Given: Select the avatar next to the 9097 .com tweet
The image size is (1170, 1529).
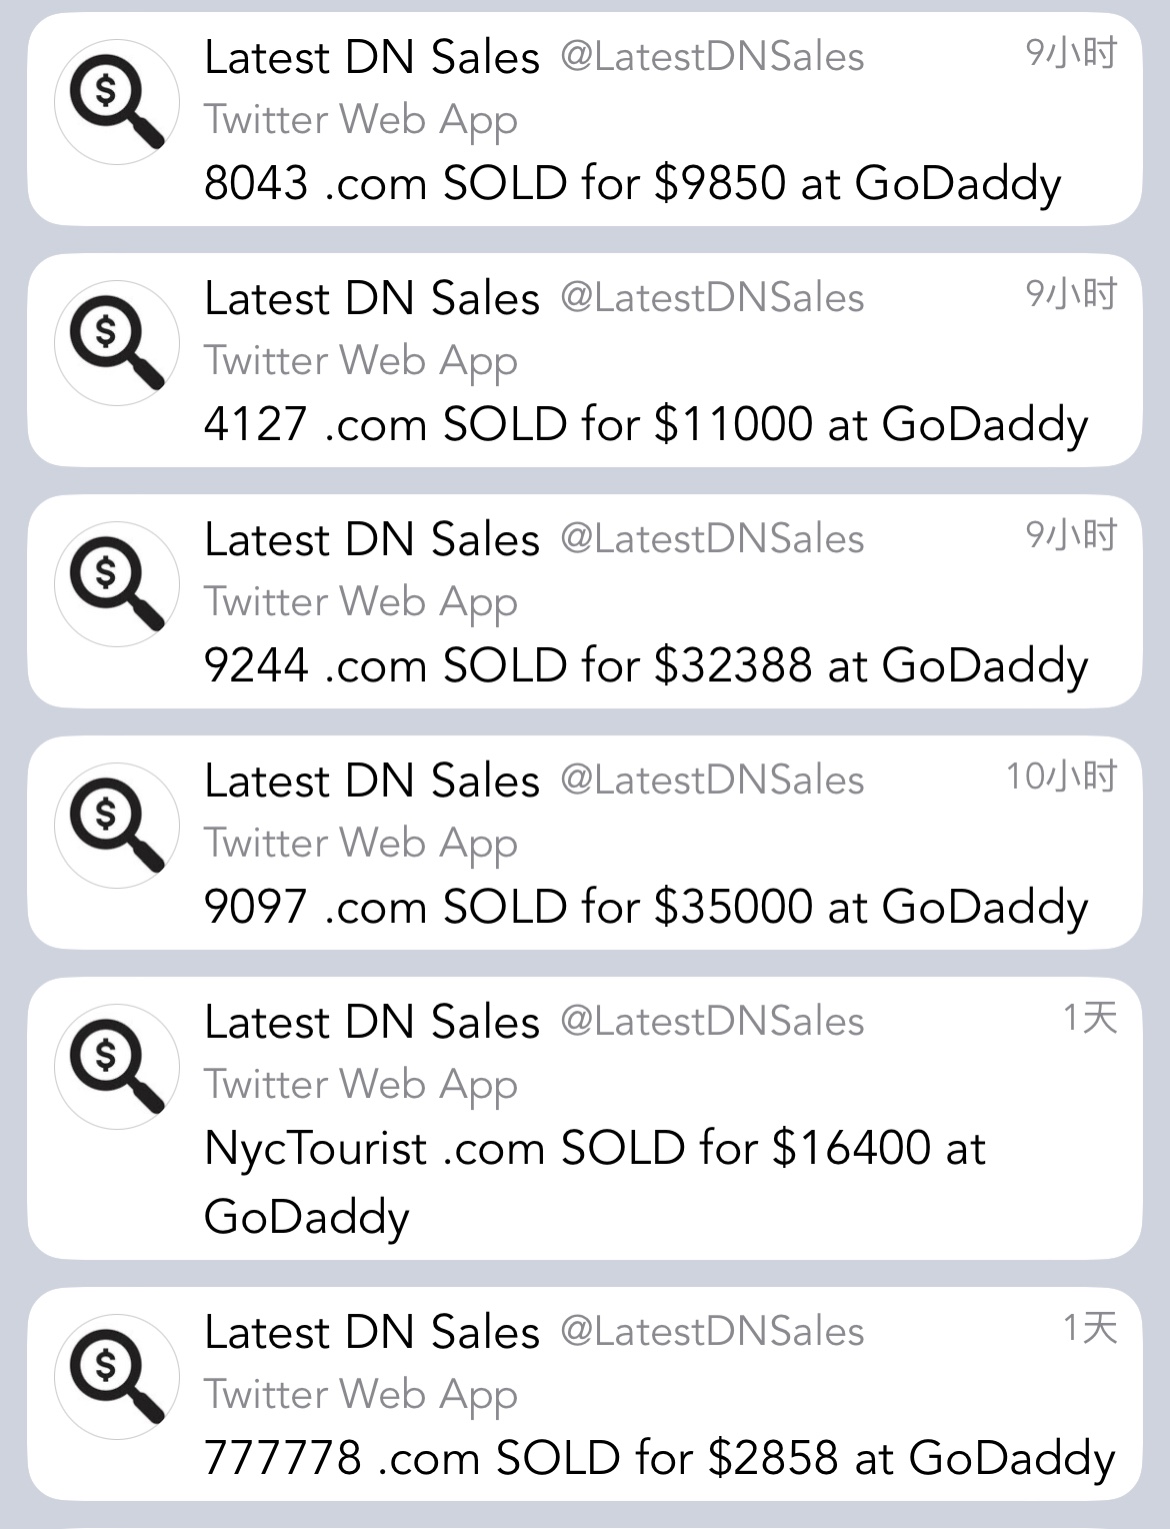Looking at the screenshot, I should (x=116, y=825).
